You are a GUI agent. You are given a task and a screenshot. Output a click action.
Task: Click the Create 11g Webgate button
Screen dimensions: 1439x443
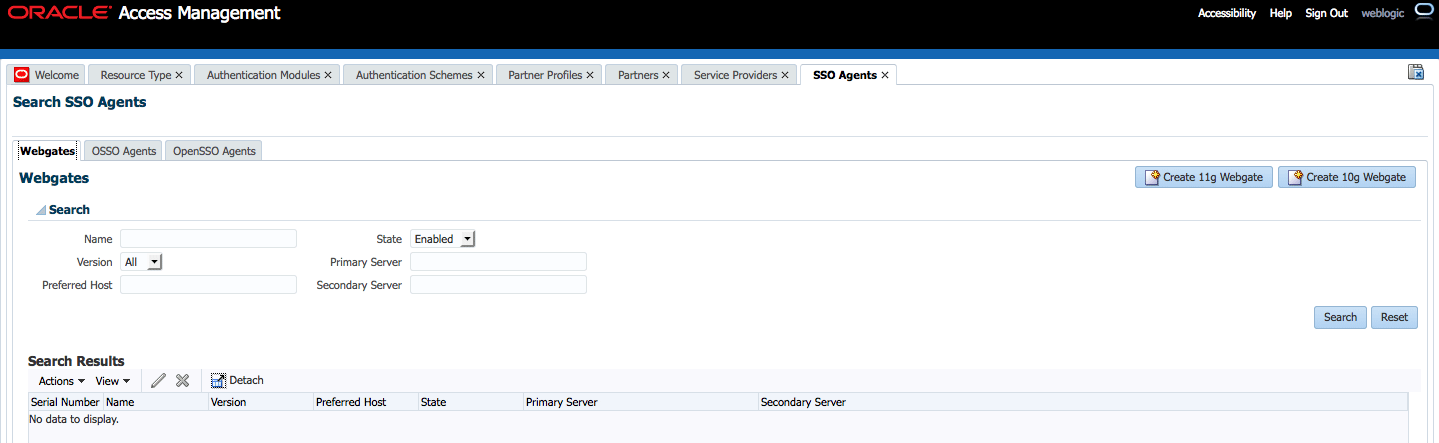[x=1204, y=177]
